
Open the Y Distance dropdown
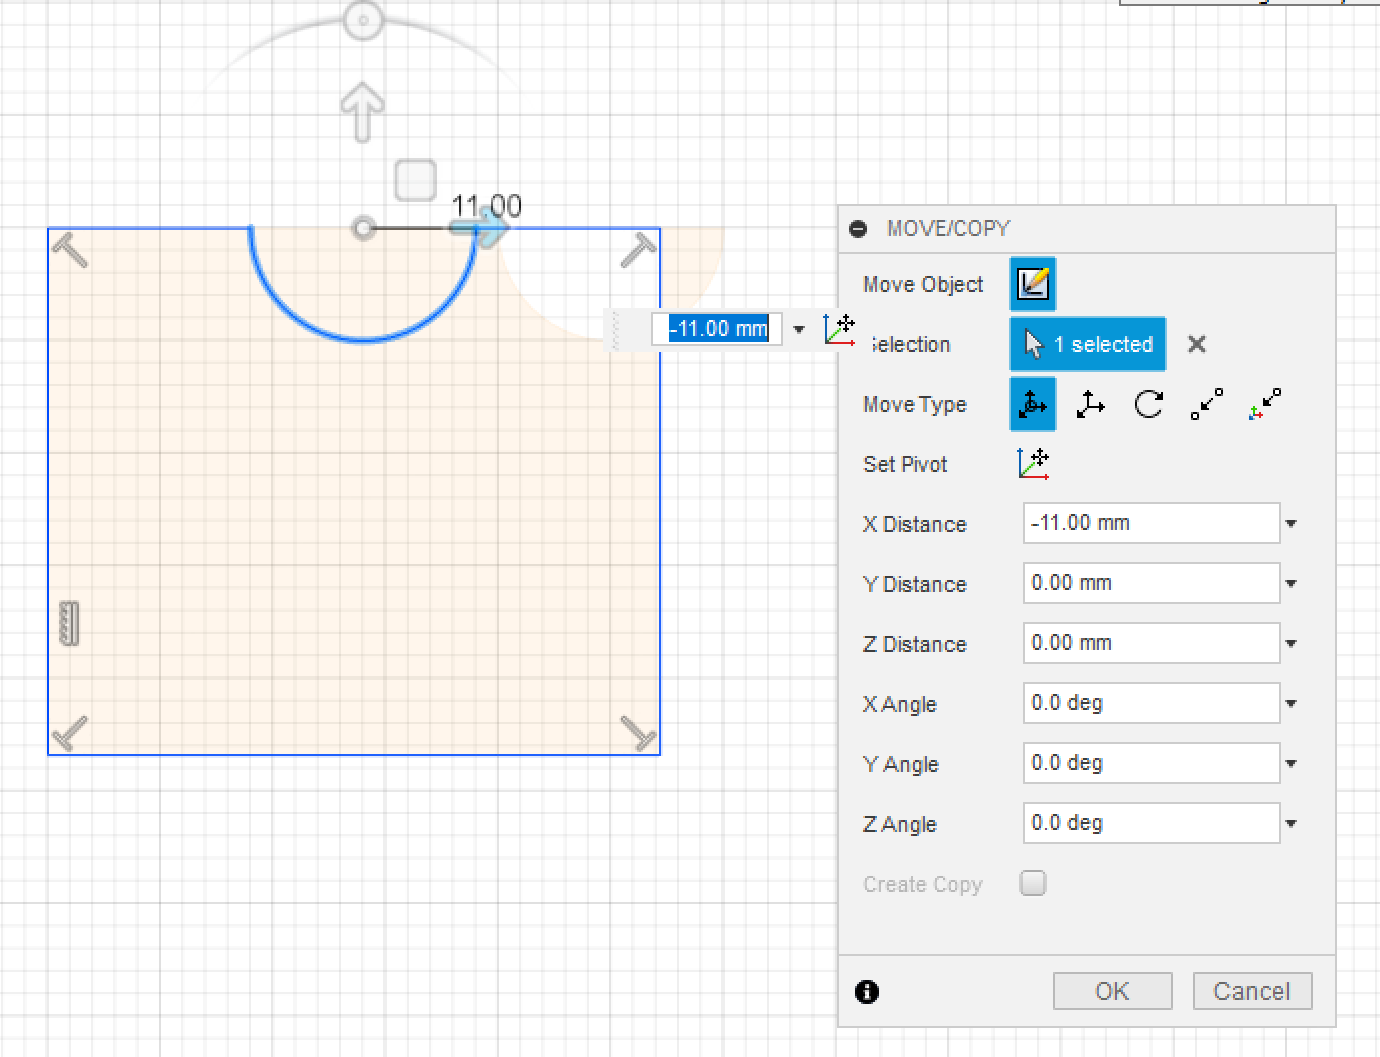1290,583
